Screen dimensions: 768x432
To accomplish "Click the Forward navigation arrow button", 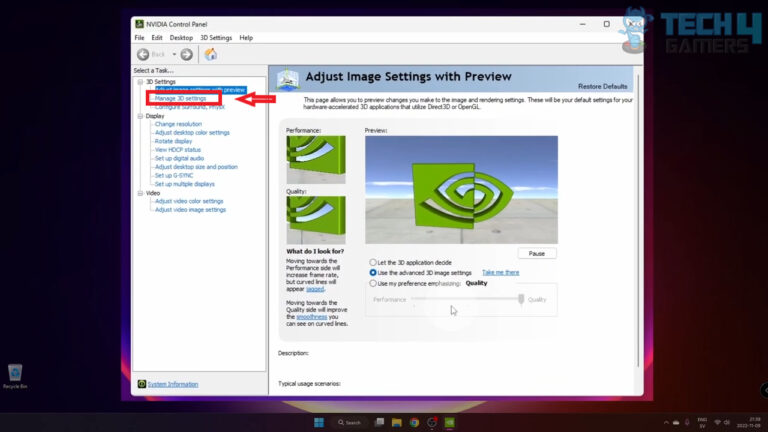I will pyautogui.click(x=186, y=54).
